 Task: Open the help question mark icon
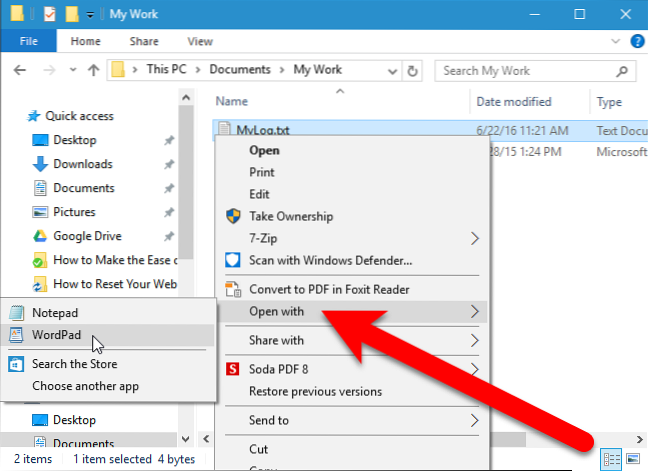633,42
